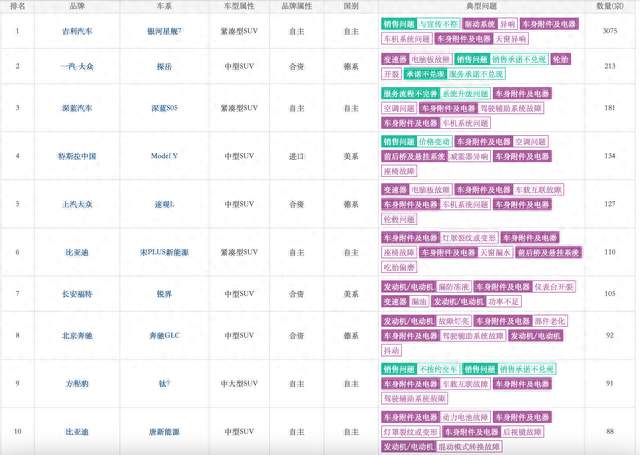640x455 pixels.
Task: Click the 数量(宗) column header
Action: click(x=610, y=6)
